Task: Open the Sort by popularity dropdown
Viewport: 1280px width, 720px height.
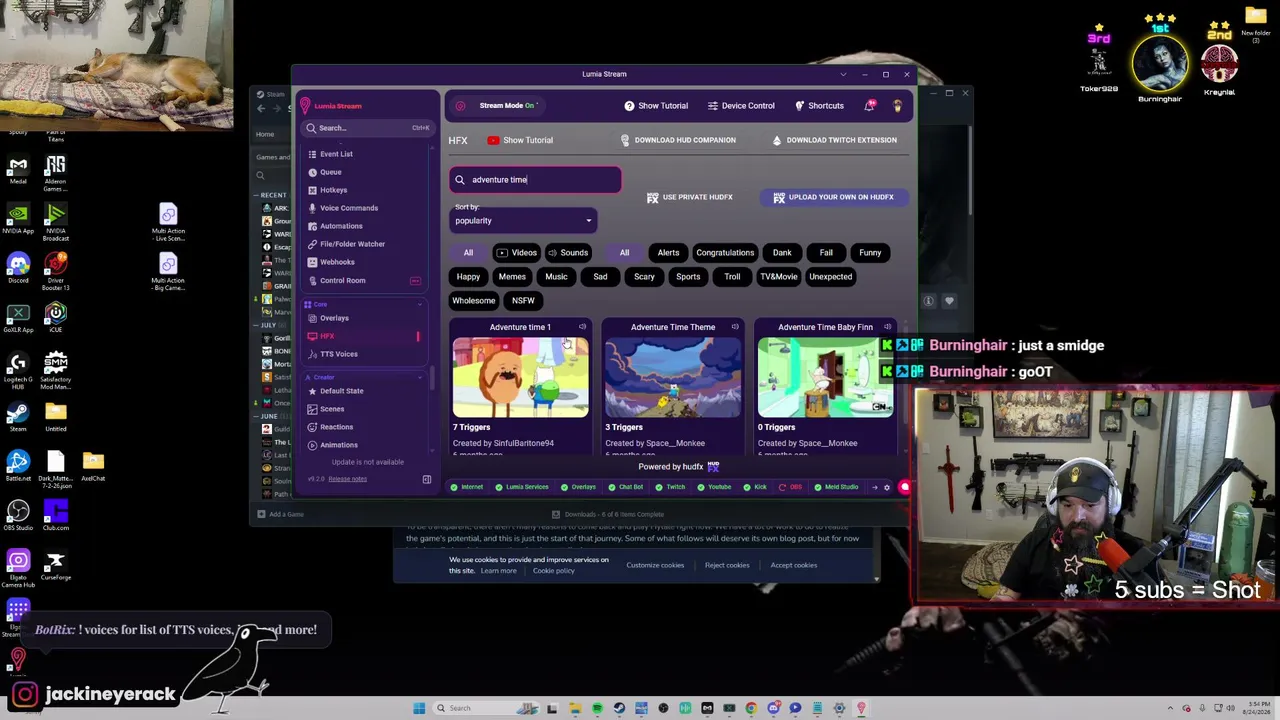Action: coord(524,221)
